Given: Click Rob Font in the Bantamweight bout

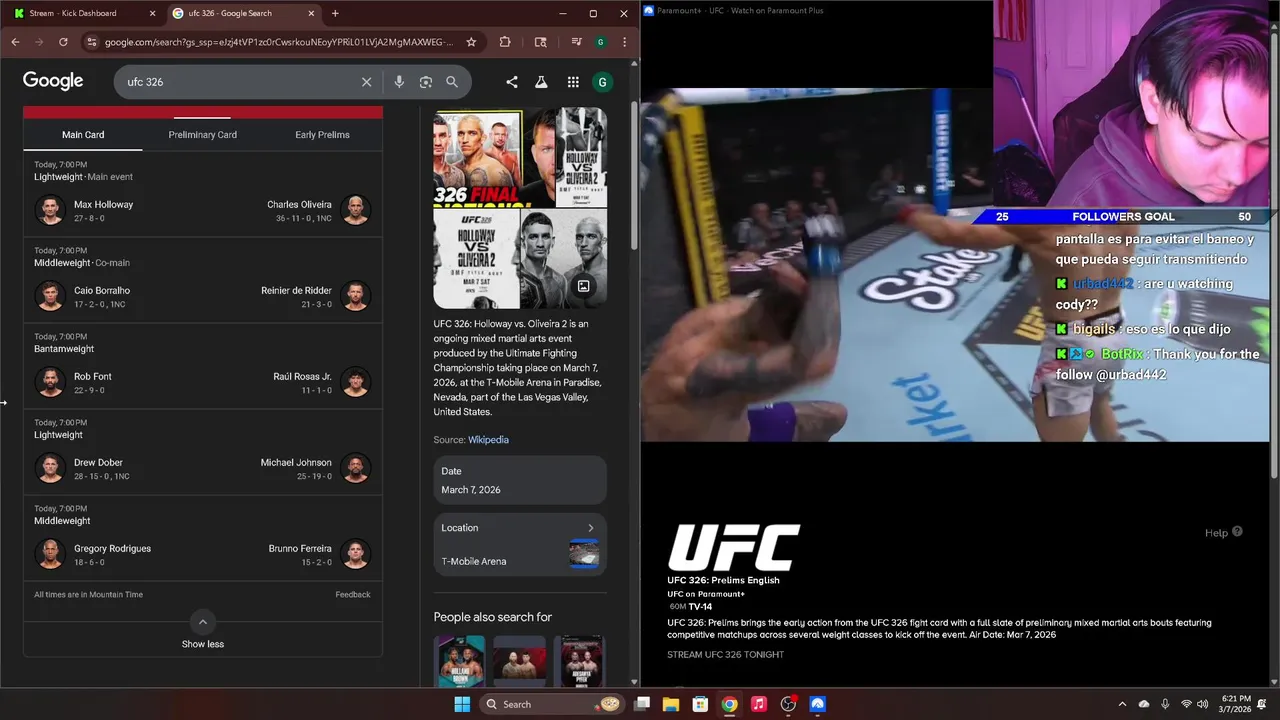Looking at the screenshot, I should [93, 377].
